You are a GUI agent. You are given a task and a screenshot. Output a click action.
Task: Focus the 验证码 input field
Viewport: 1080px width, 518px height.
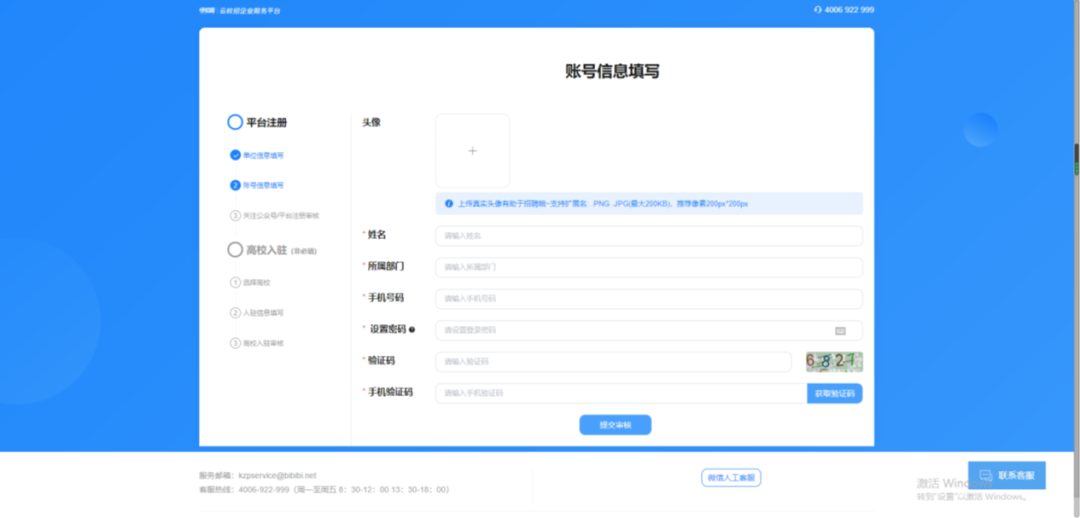point(613,362)
